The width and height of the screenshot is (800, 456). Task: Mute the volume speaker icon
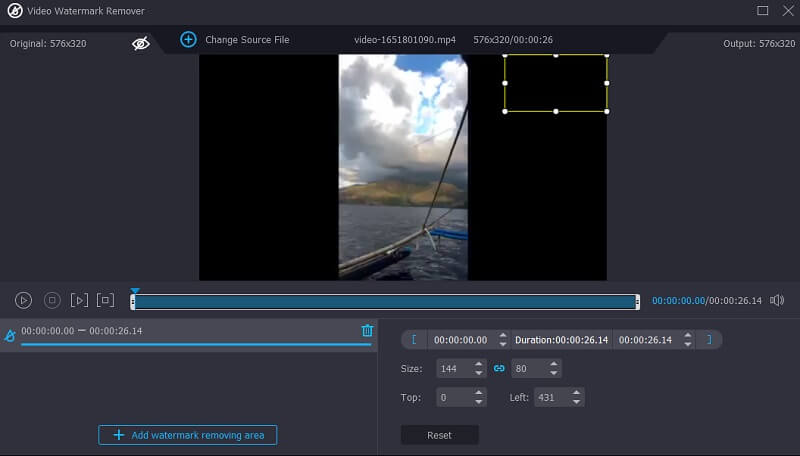pyautogui.click(x=778, y=300)
